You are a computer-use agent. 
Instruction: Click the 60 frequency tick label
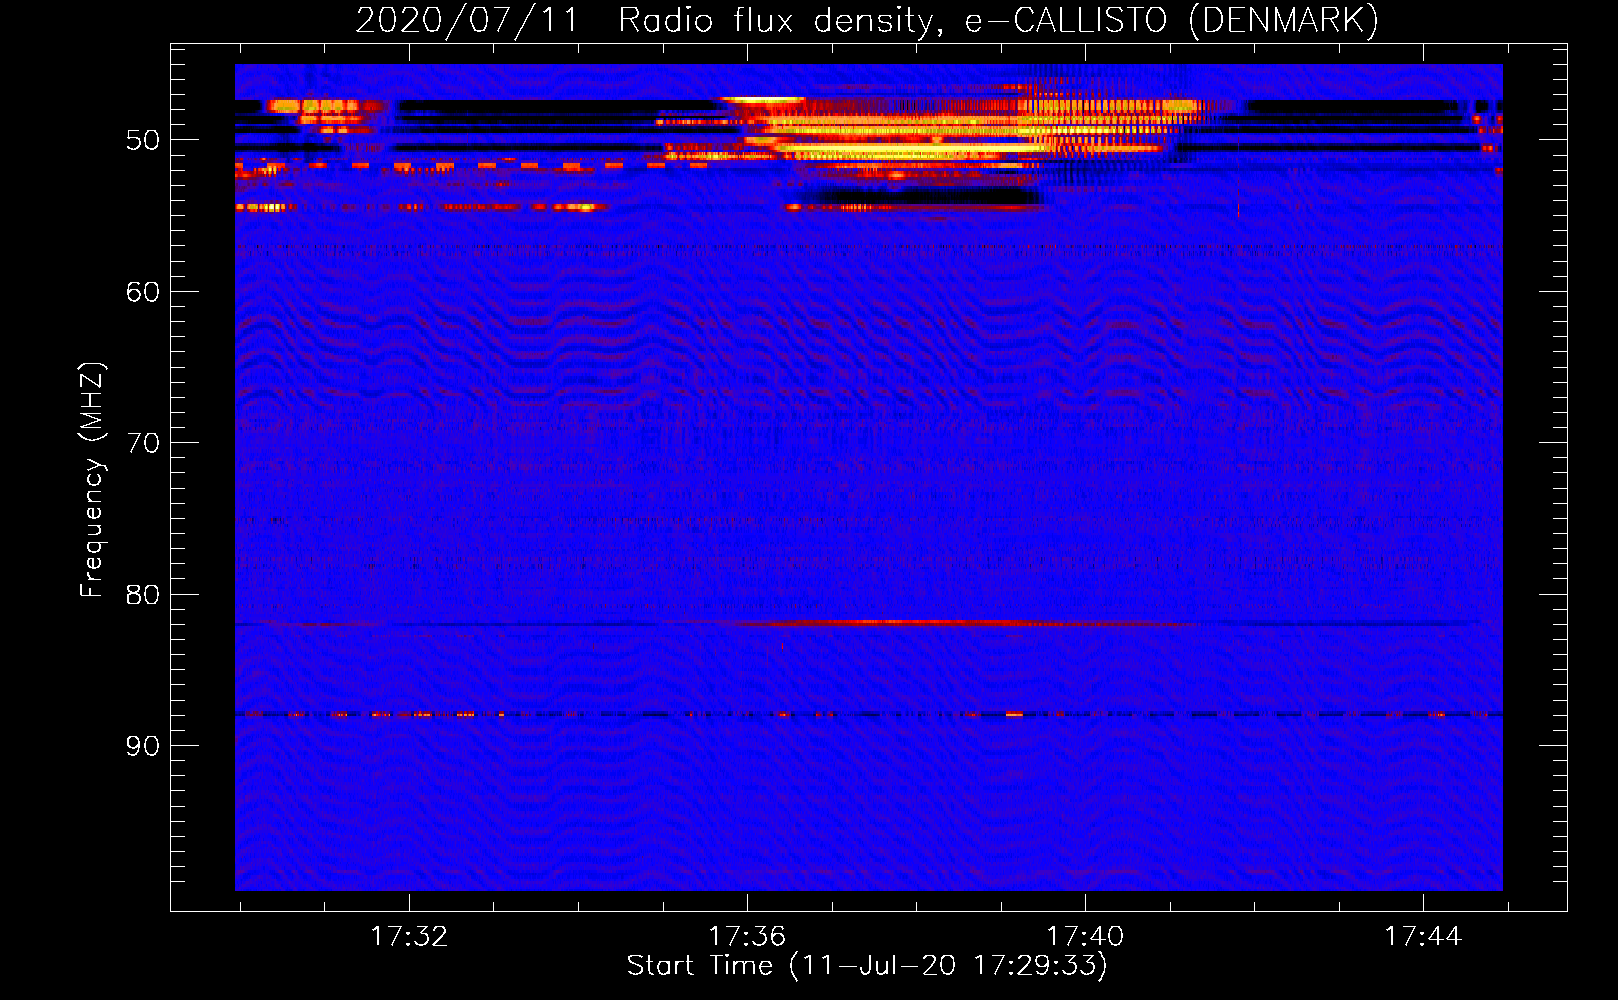click(143, 292)
